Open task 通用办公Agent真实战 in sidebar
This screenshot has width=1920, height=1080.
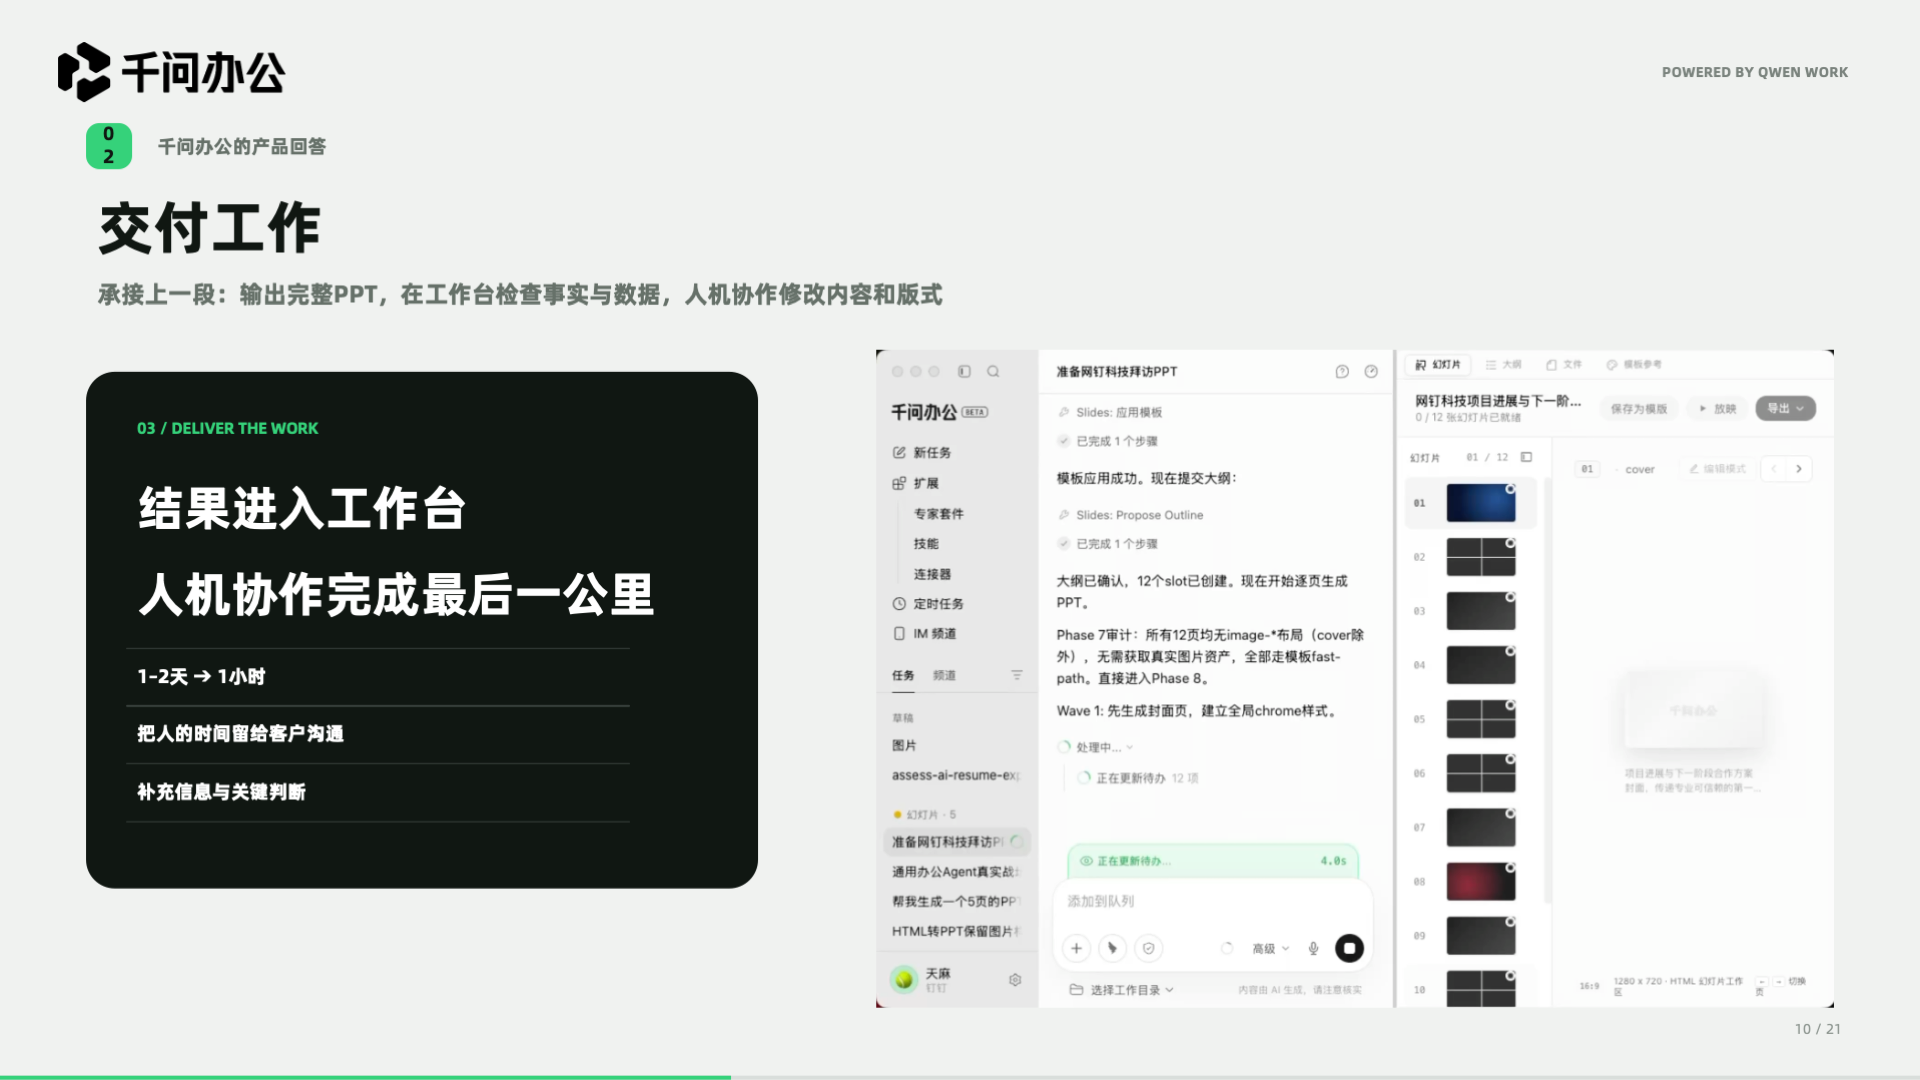(x=957, y=872)
